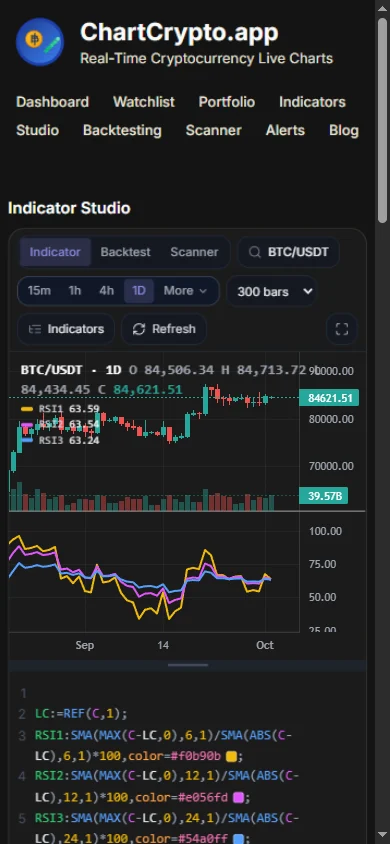Open the BTC/USDT symbol search
Image resolution: width=390 pixels, height=844 pixels.
tap(289, 252)
